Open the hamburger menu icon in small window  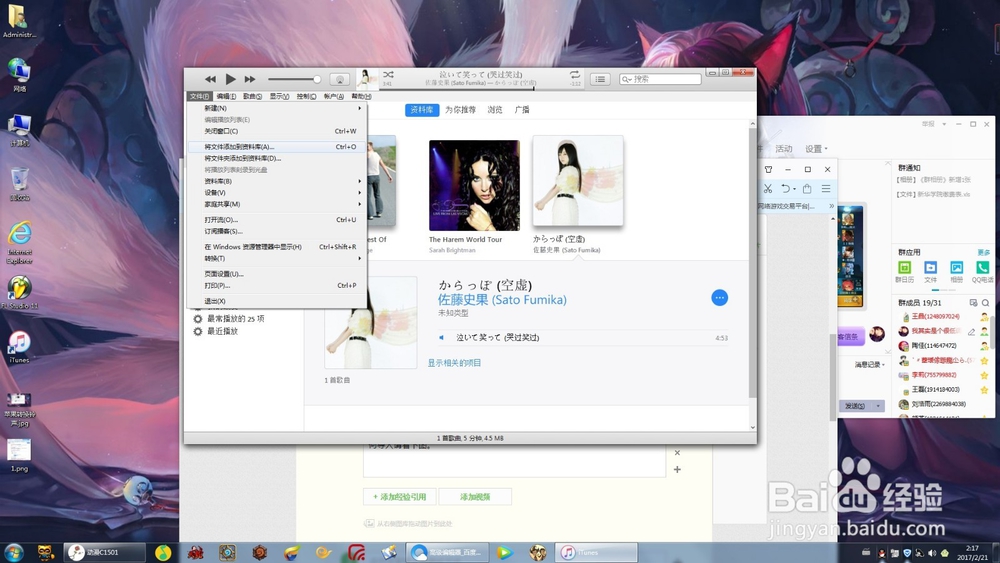coord(826,189)
